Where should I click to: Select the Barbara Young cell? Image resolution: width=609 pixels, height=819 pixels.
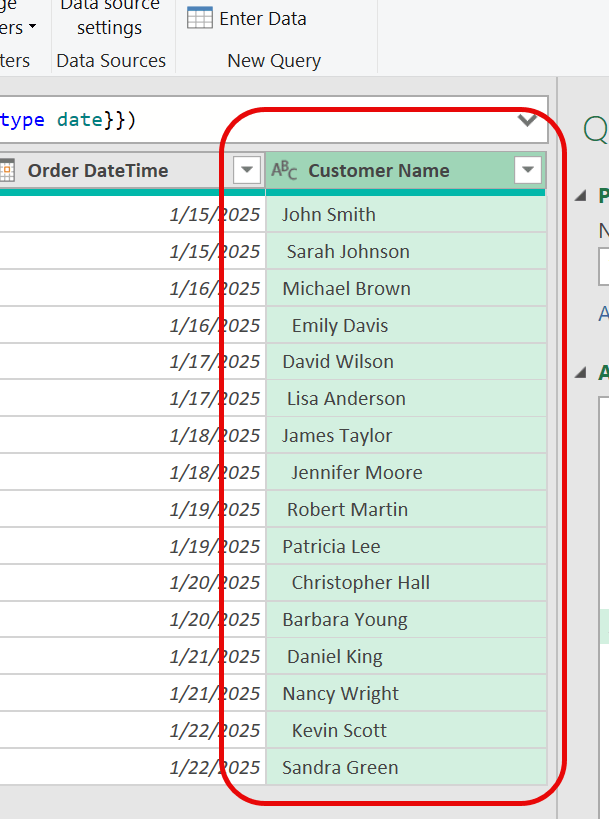tap(406, 619)
